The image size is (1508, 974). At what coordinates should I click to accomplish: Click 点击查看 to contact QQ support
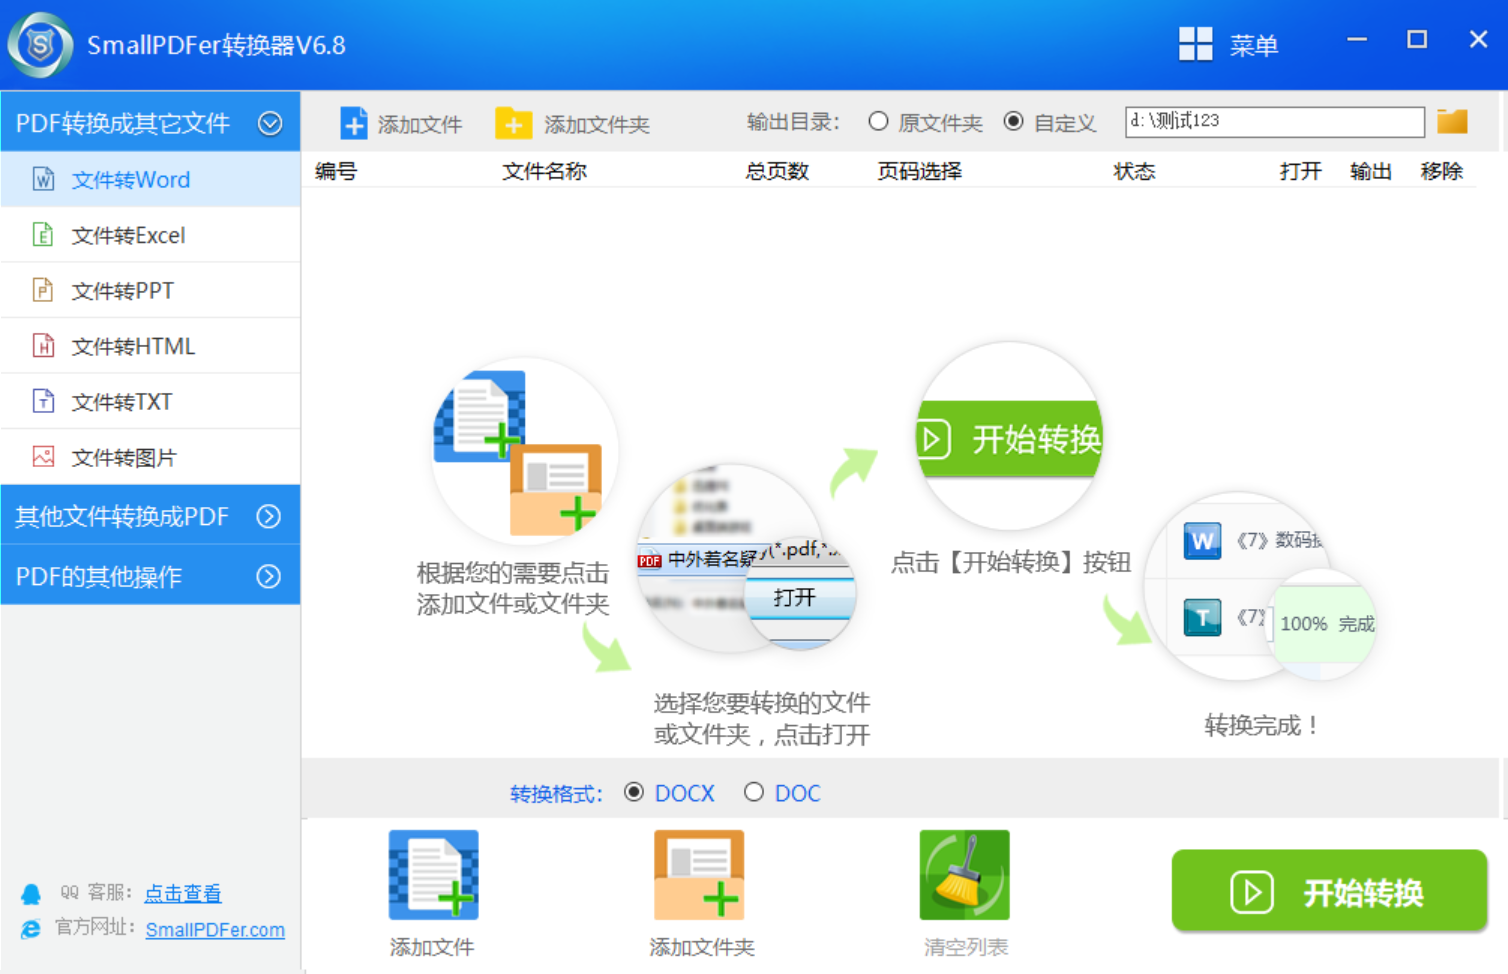point(183,892)
